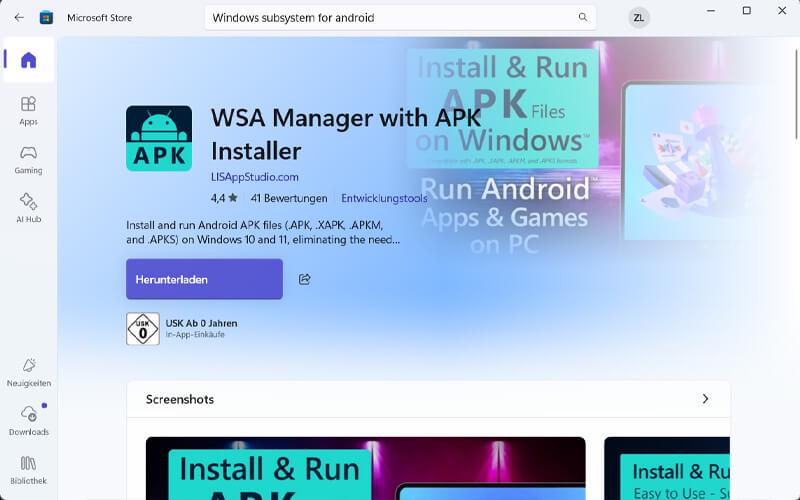Open the 41 Bewertungen reviews

point(289,198)
